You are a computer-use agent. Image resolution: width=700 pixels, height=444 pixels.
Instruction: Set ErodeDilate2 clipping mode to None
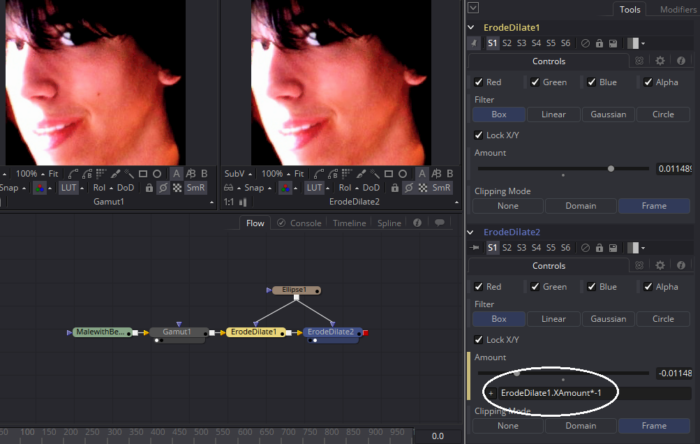pos(508,426)
